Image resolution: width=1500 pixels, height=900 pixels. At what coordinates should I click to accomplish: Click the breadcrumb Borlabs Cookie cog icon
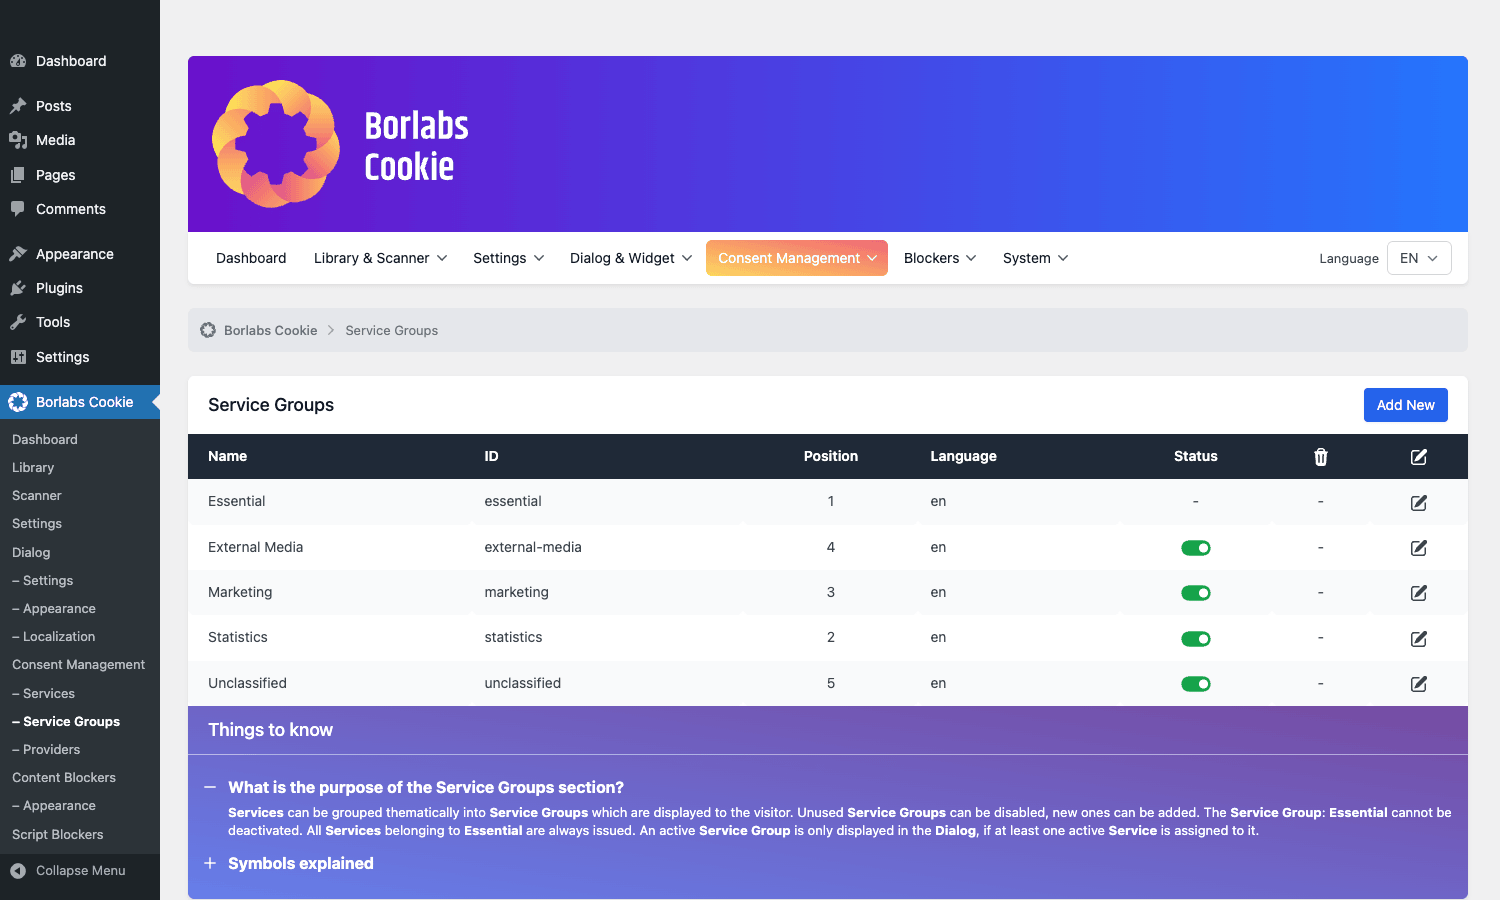(x=208, y=330)
